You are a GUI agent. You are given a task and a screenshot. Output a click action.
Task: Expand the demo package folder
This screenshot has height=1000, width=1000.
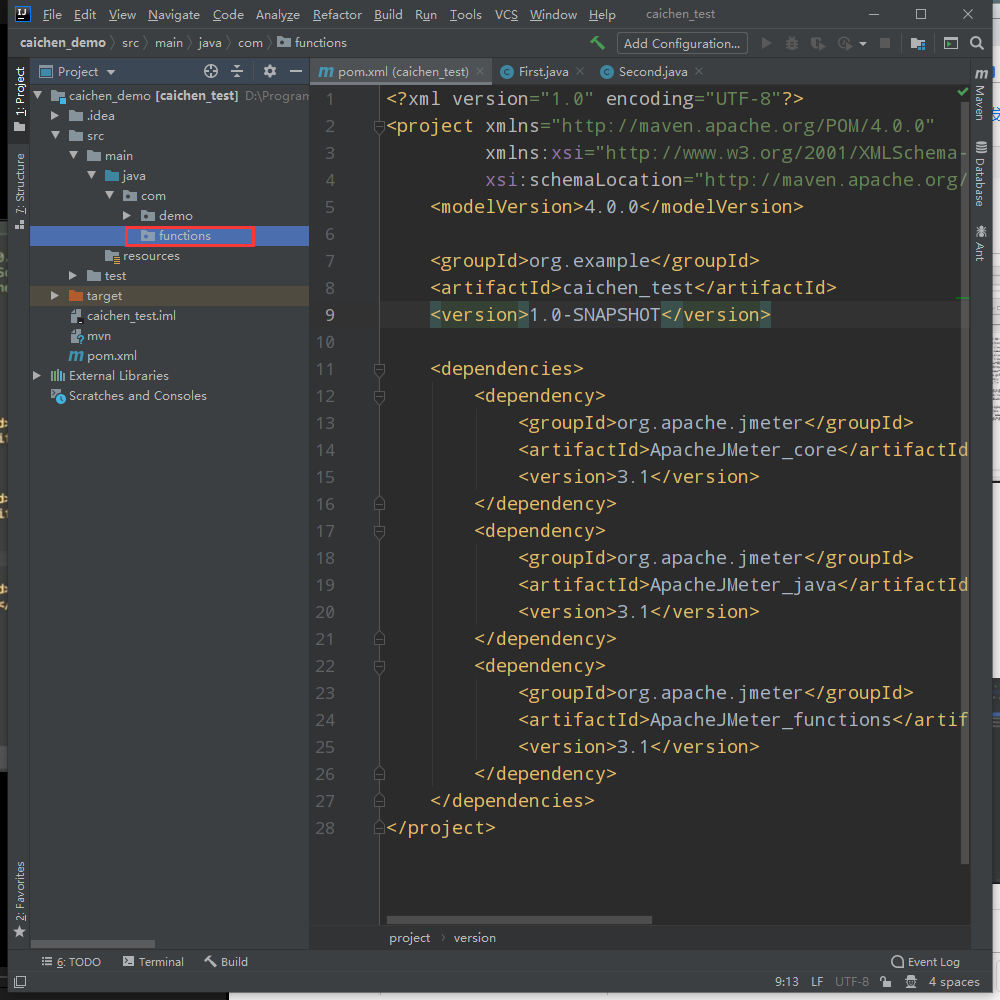[127, 216]
